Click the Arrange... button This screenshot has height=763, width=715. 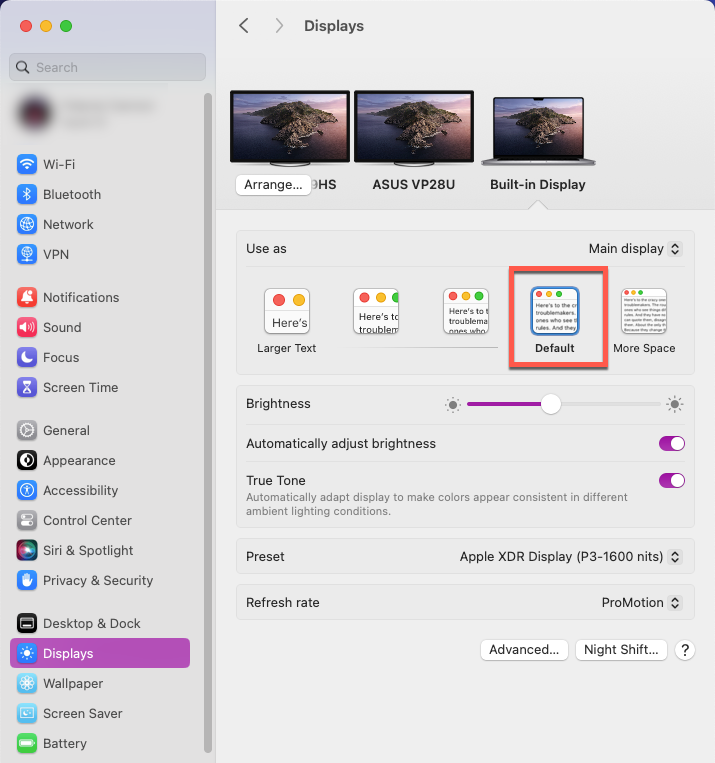click(273, 185)
